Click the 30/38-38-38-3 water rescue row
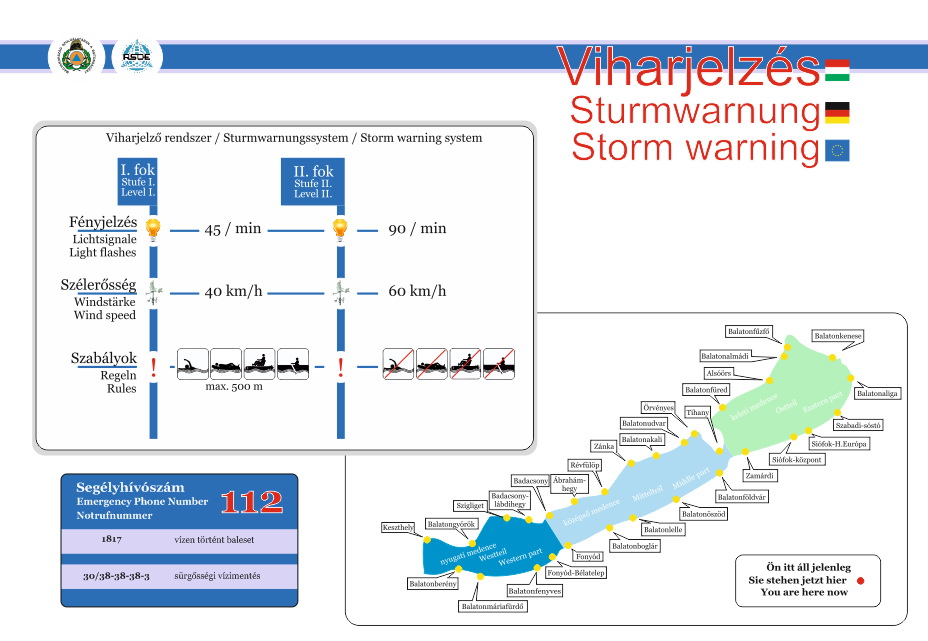Viewport: 928px width, 641px height. [180, 577]
